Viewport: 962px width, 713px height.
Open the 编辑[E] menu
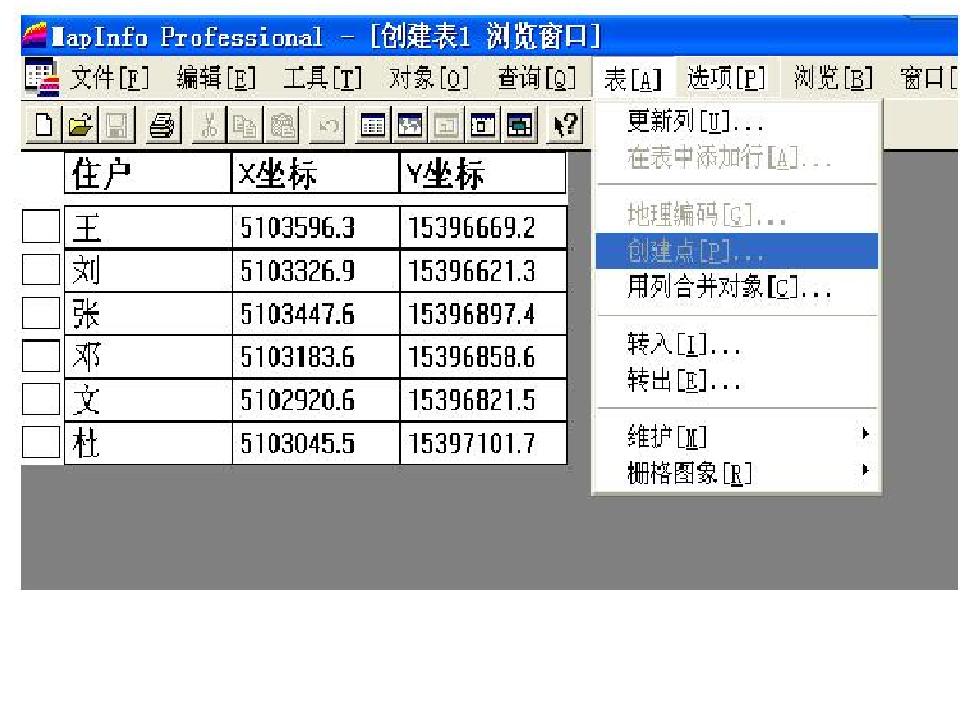pyautogui.click(x=216, y=78)
